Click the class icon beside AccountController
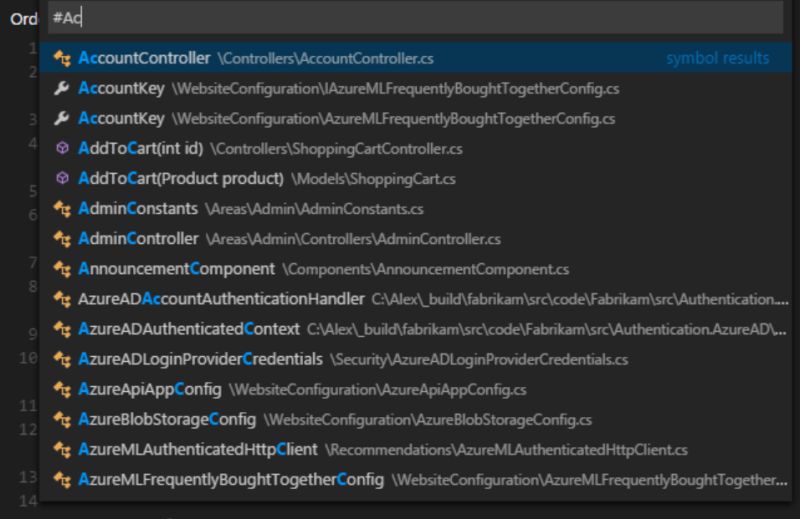 [x=62, y=58]
